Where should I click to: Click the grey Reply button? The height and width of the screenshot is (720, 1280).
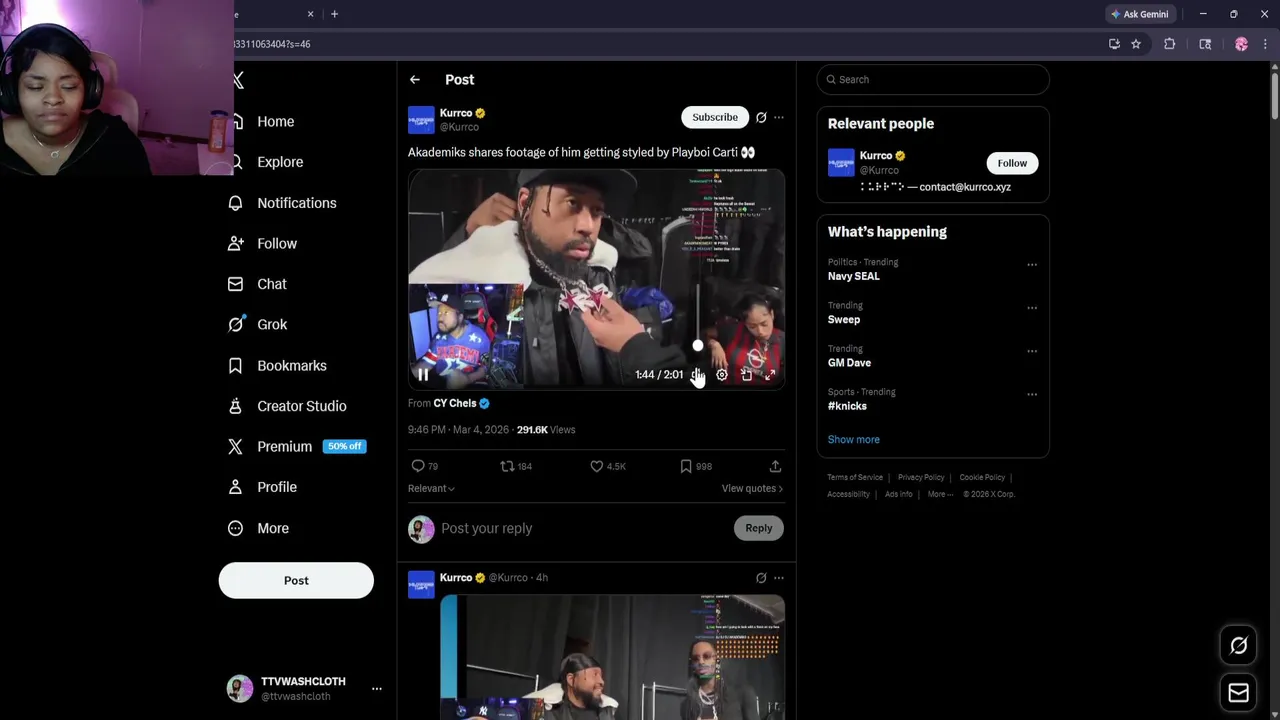click(x=759, y=528)
